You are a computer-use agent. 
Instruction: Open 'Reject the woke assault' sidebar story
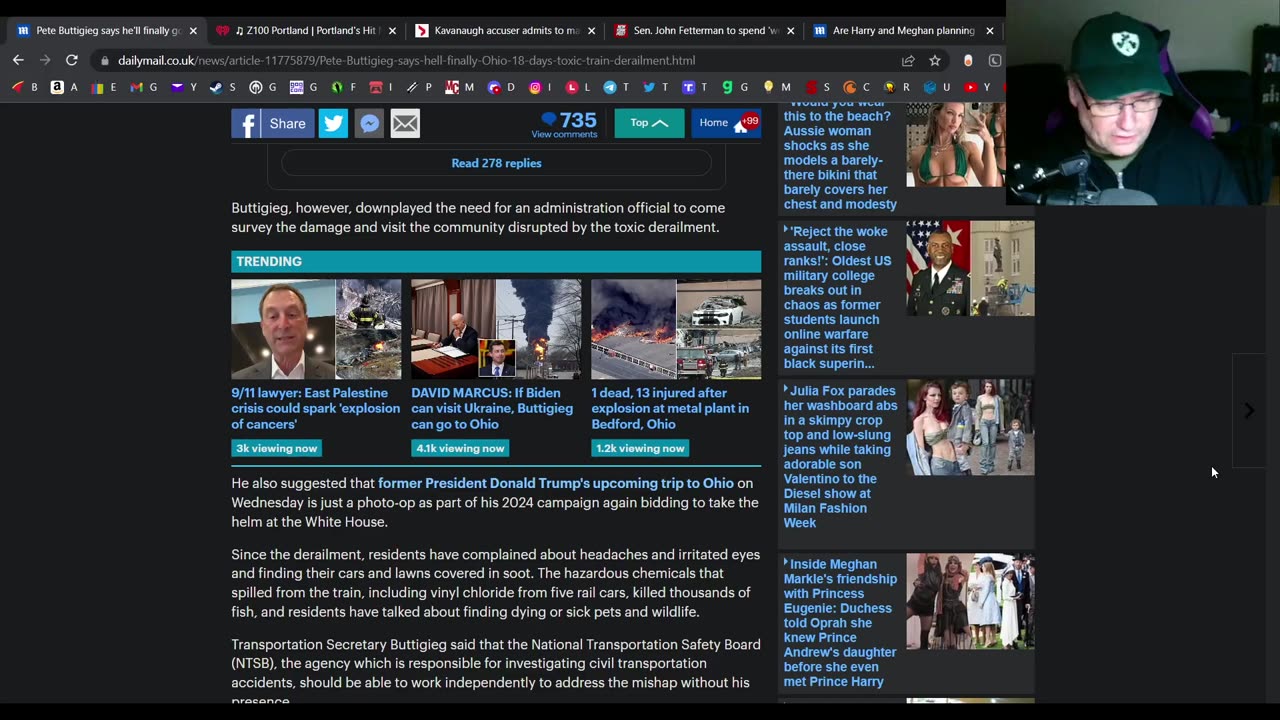(838, 297)
